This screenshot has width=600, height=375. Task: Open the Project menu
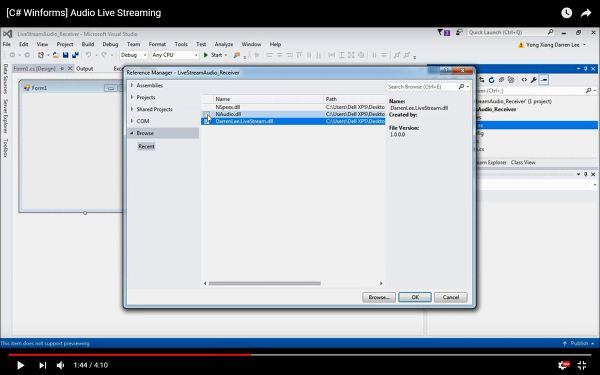pos(65,44)
